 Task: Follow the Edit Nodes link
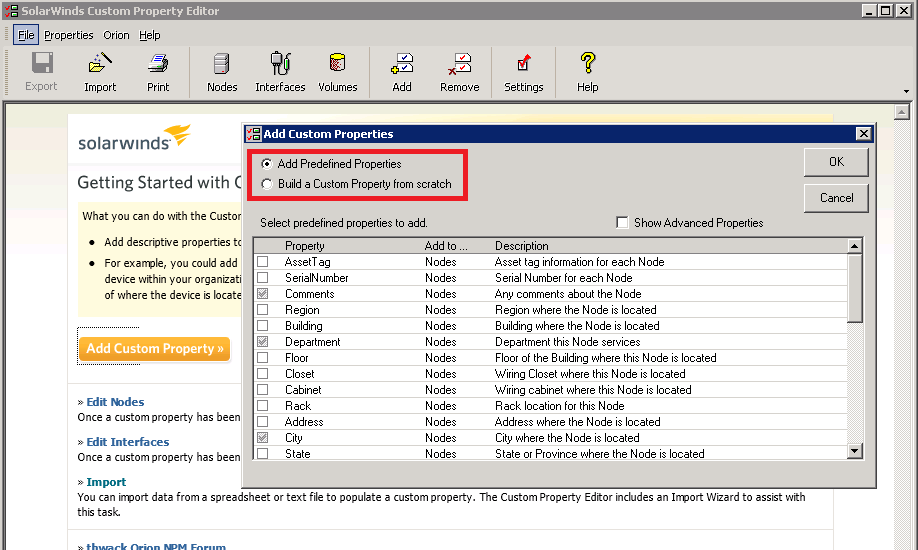click(115, 402)
